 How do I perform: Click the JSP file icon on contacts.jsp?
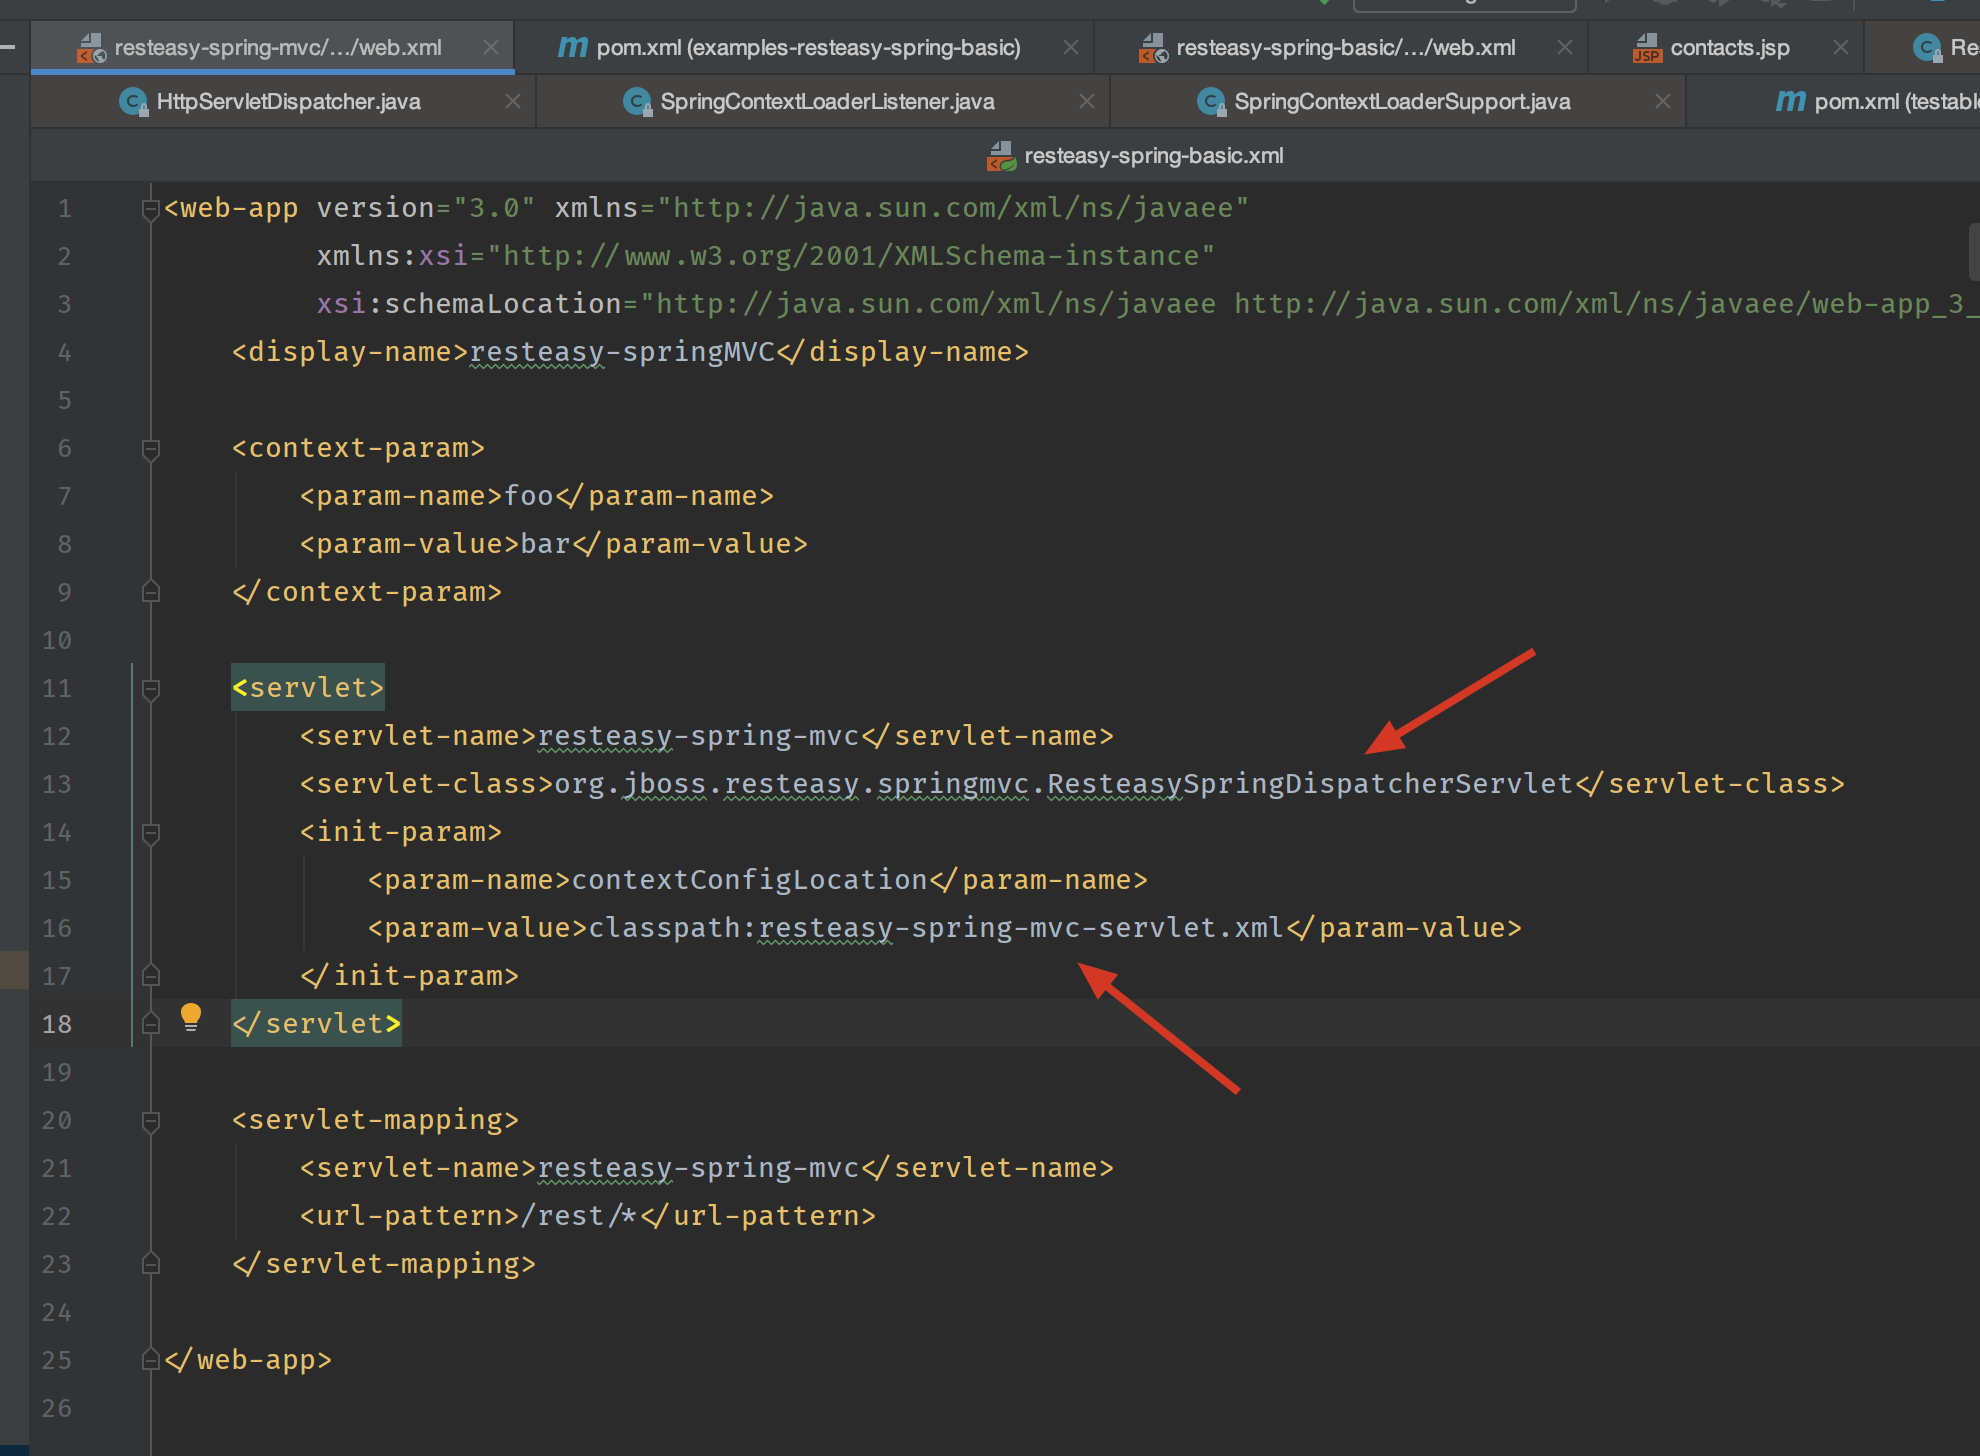pos(1647,47)
